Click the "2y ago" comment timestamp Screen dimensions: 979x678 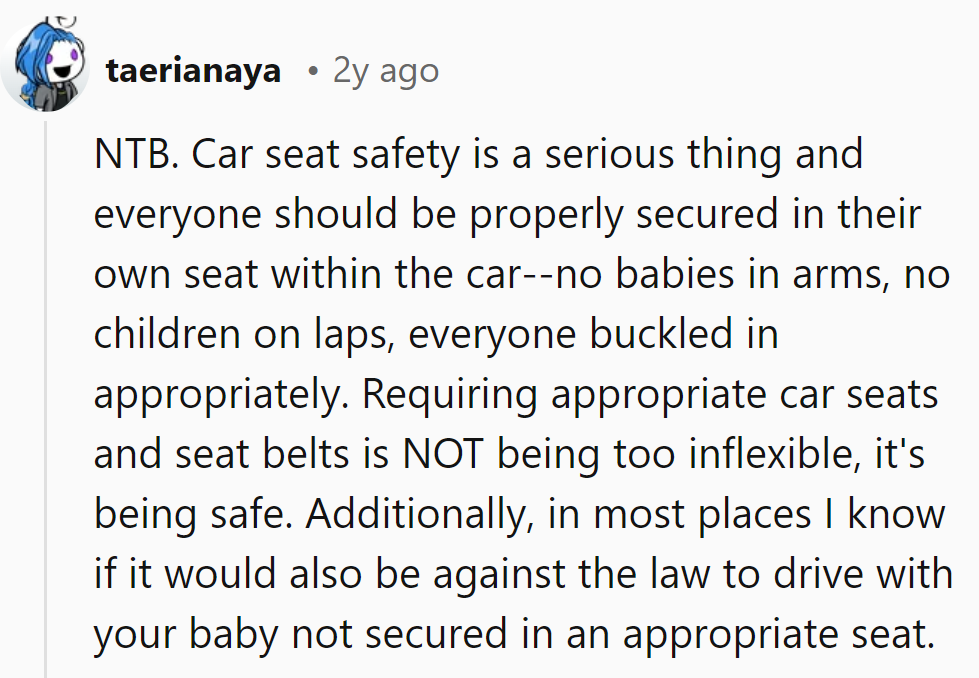(385, 72)
